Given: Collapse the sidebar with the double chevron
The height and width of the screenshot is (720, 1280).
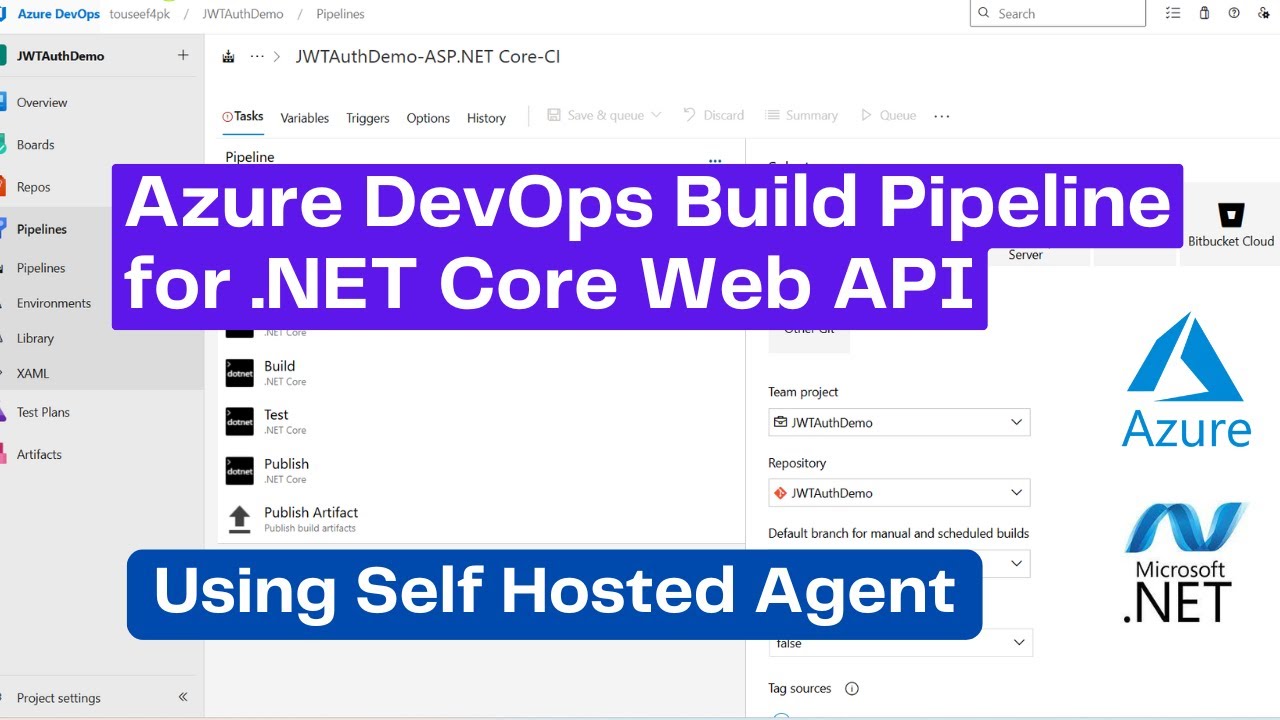Looking at the screenshot, I should pyautogui.click(x=183, y=697).
